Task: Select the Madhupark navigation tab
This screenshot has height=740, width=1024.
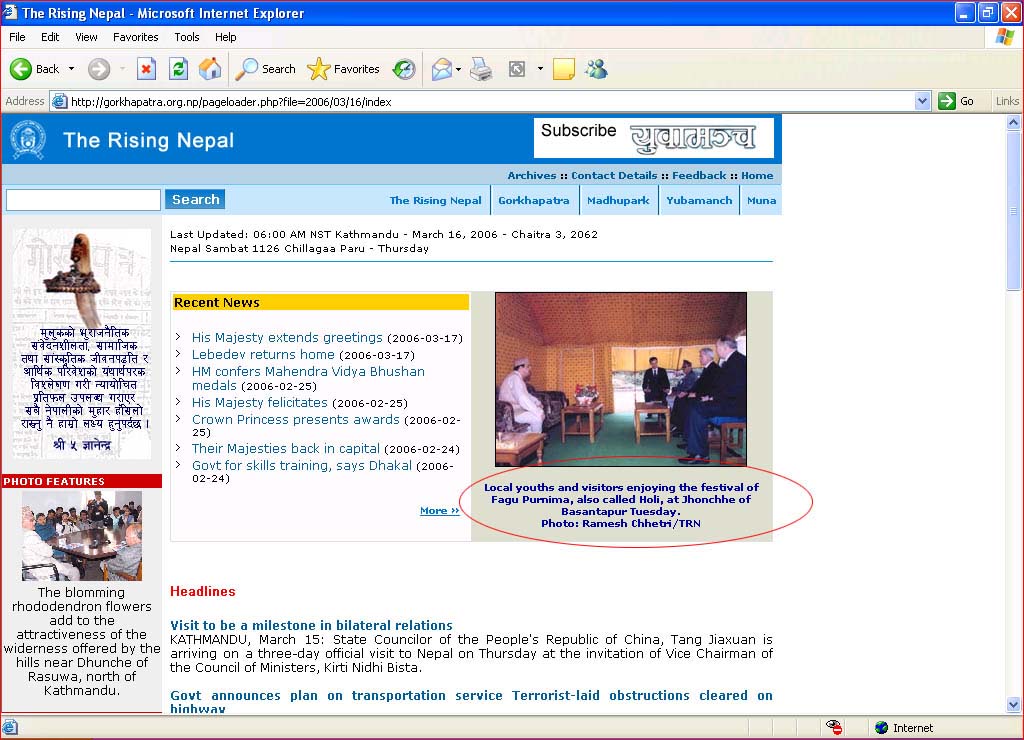Action: (618, 200)
